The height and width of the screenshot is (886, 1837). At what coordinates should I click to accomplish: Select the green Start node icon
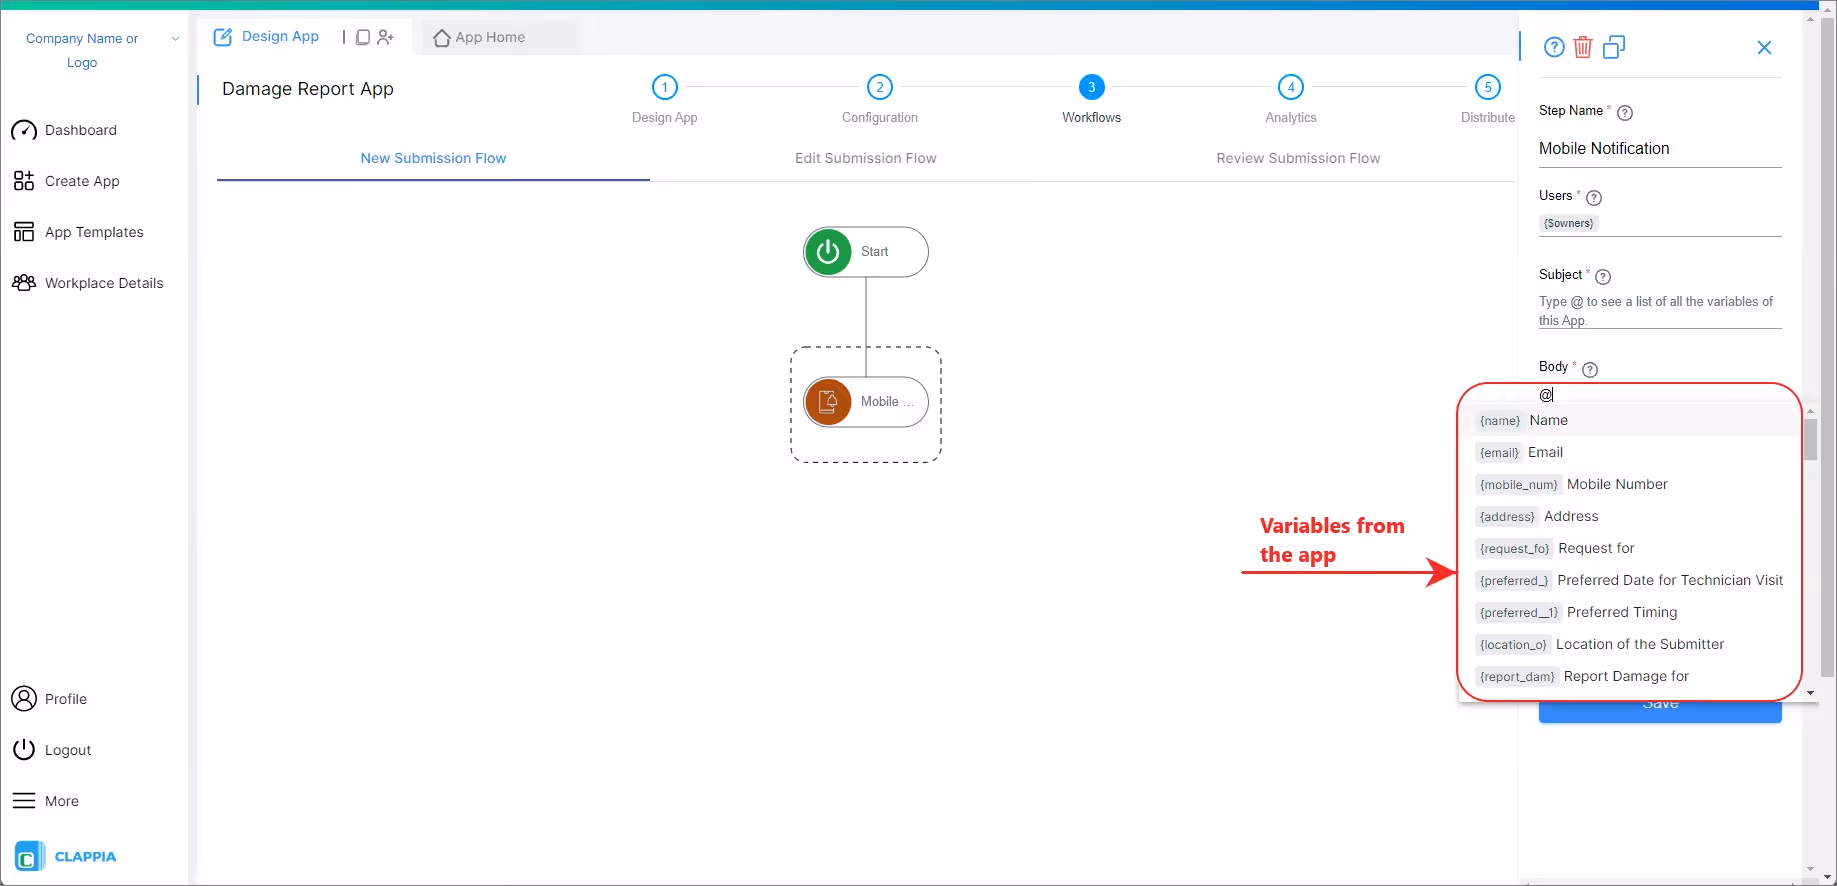point(828,252)
